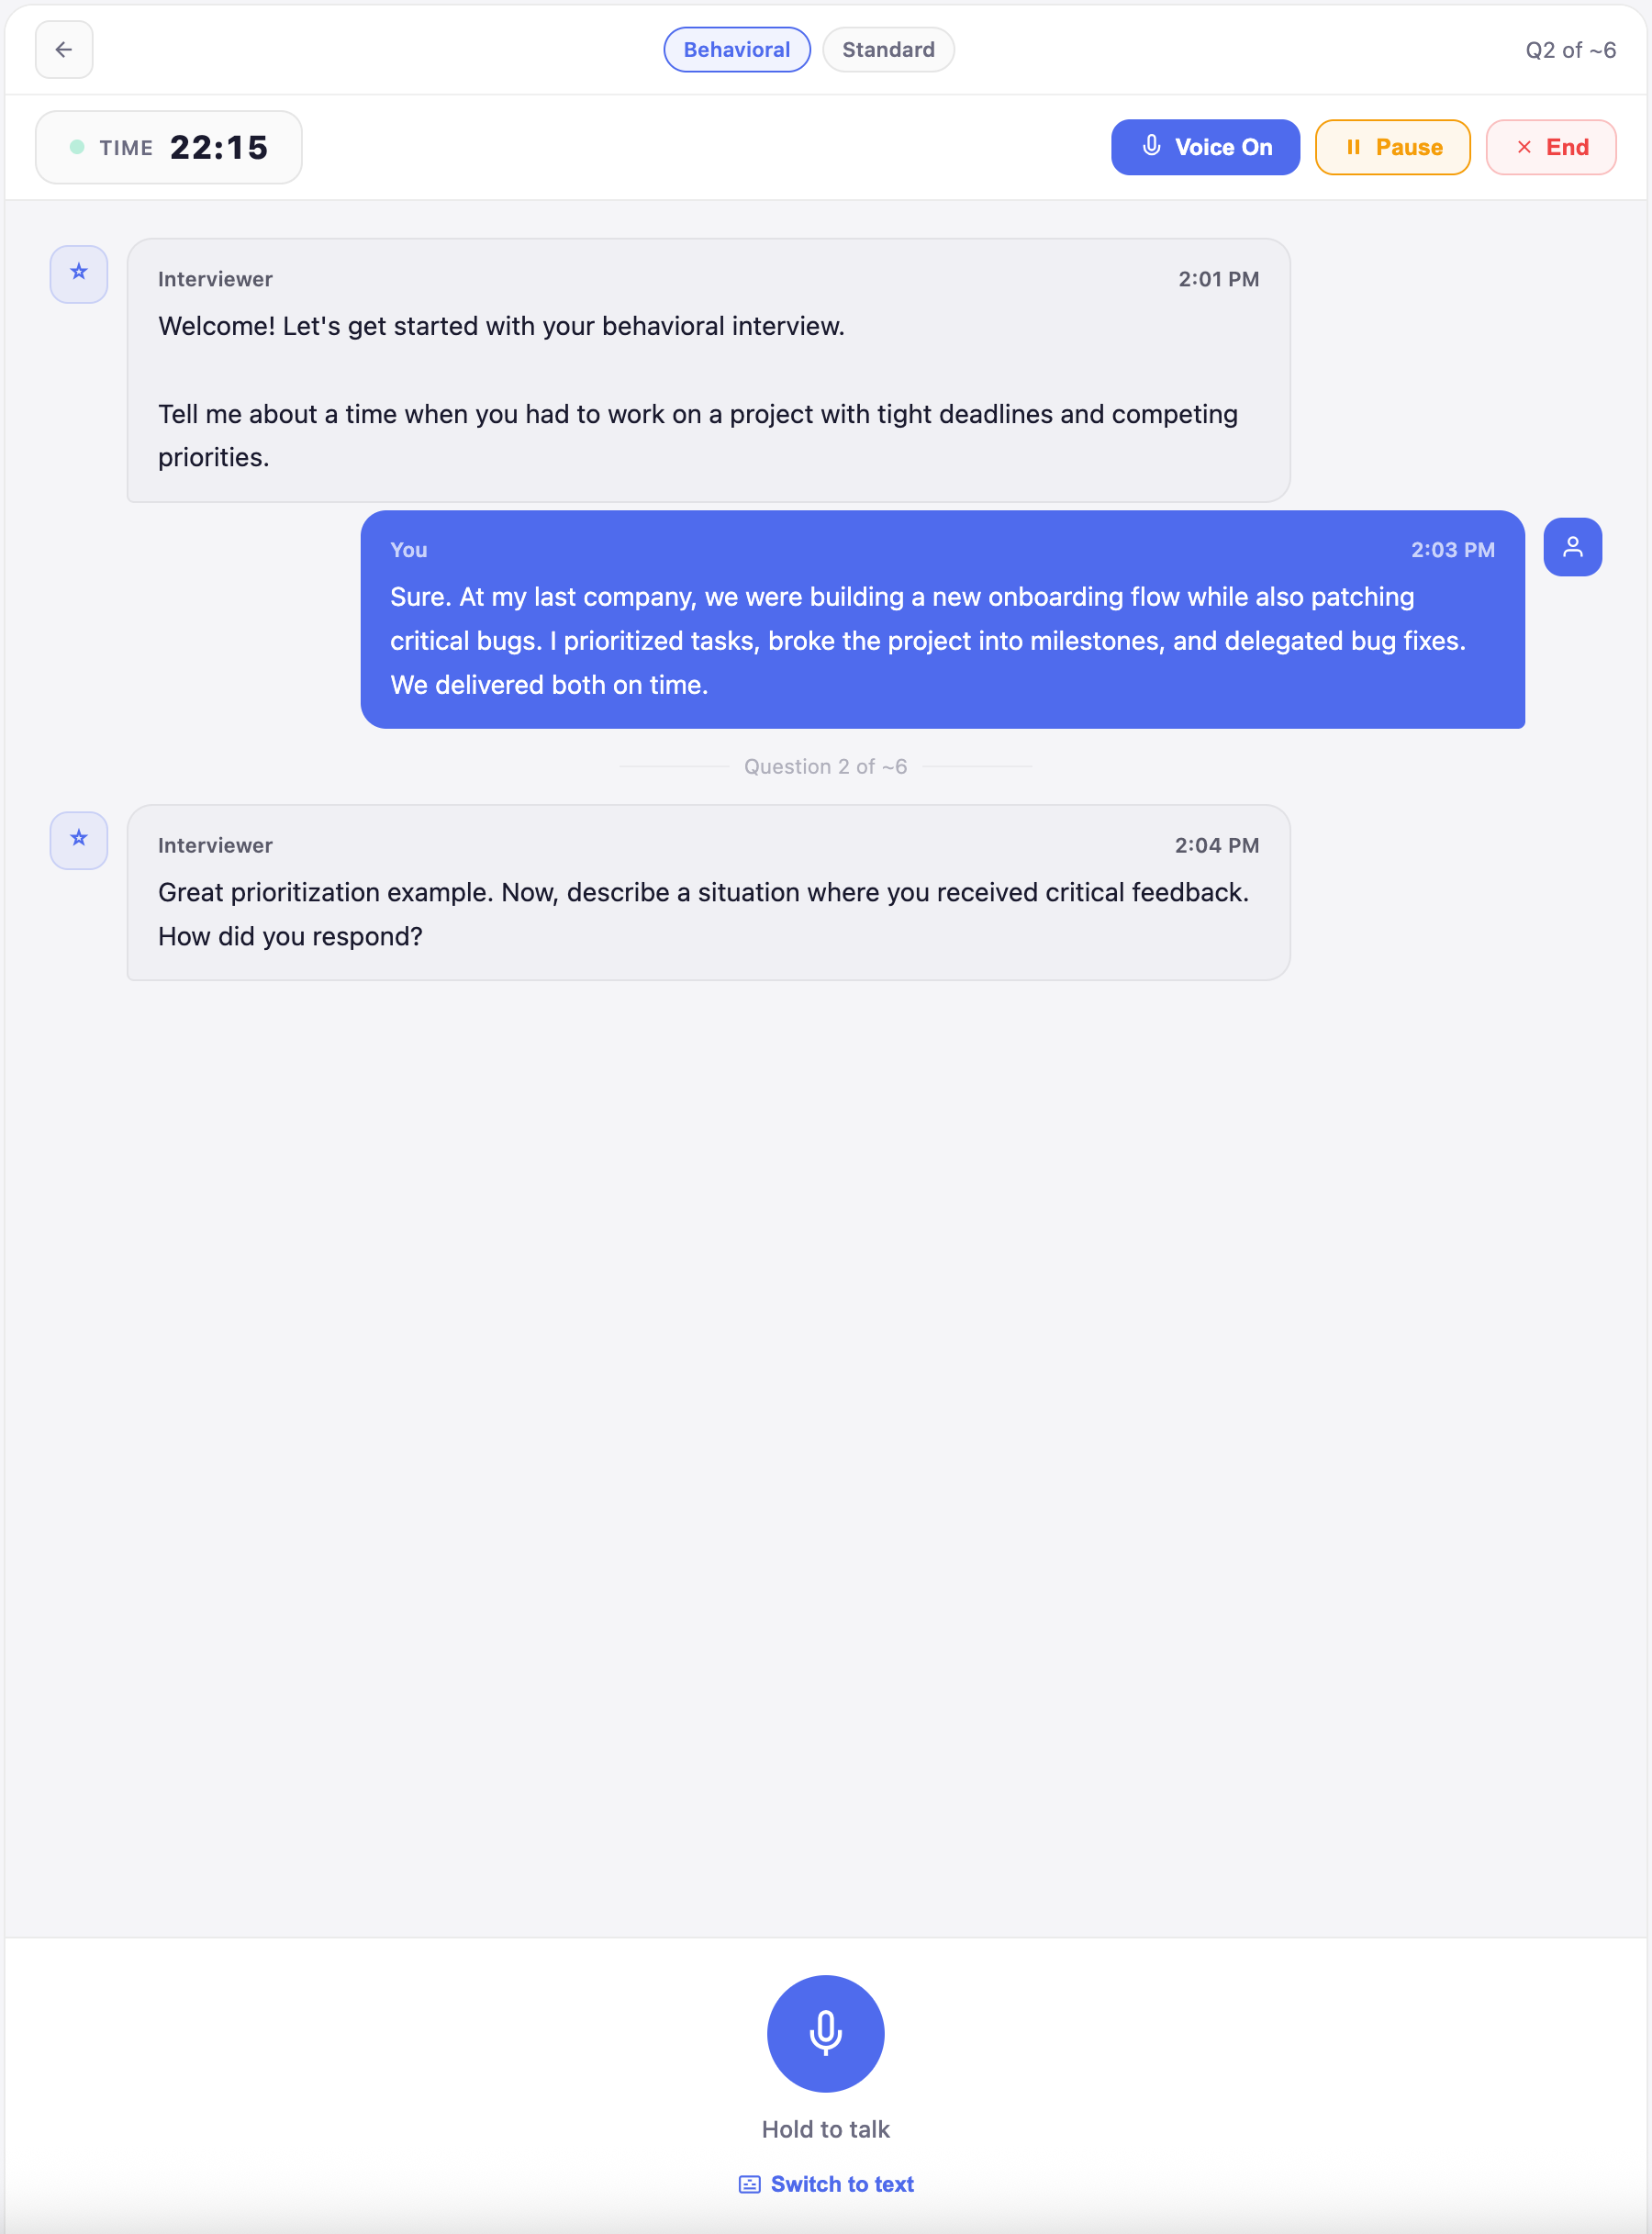This screenshot has height=2234, width=1652.
Task: Pause the interview session
Action: (1392, 147)
